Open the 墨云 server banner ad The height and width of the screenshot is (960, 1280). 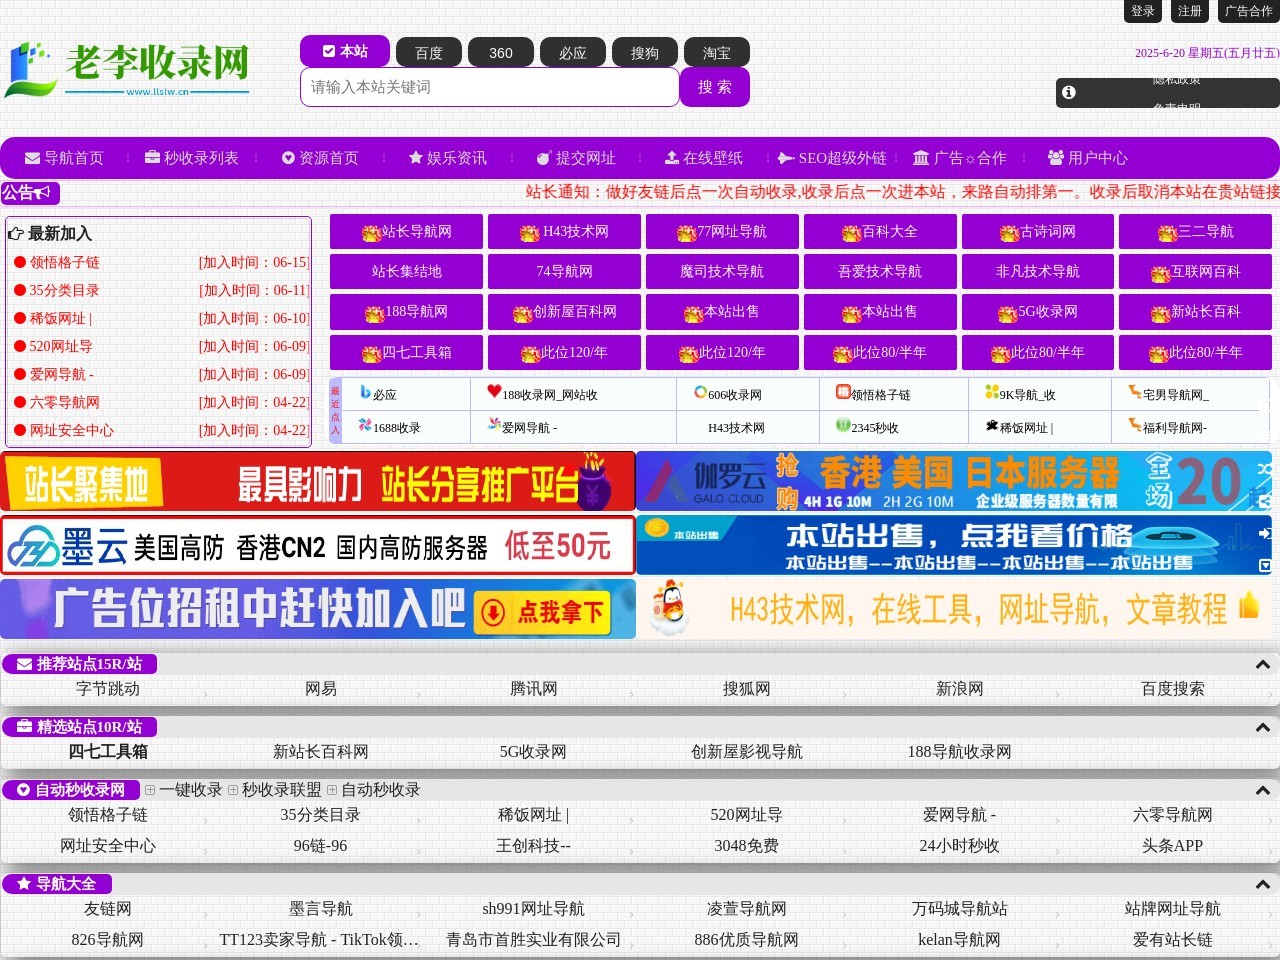click(x=318, y=545)
